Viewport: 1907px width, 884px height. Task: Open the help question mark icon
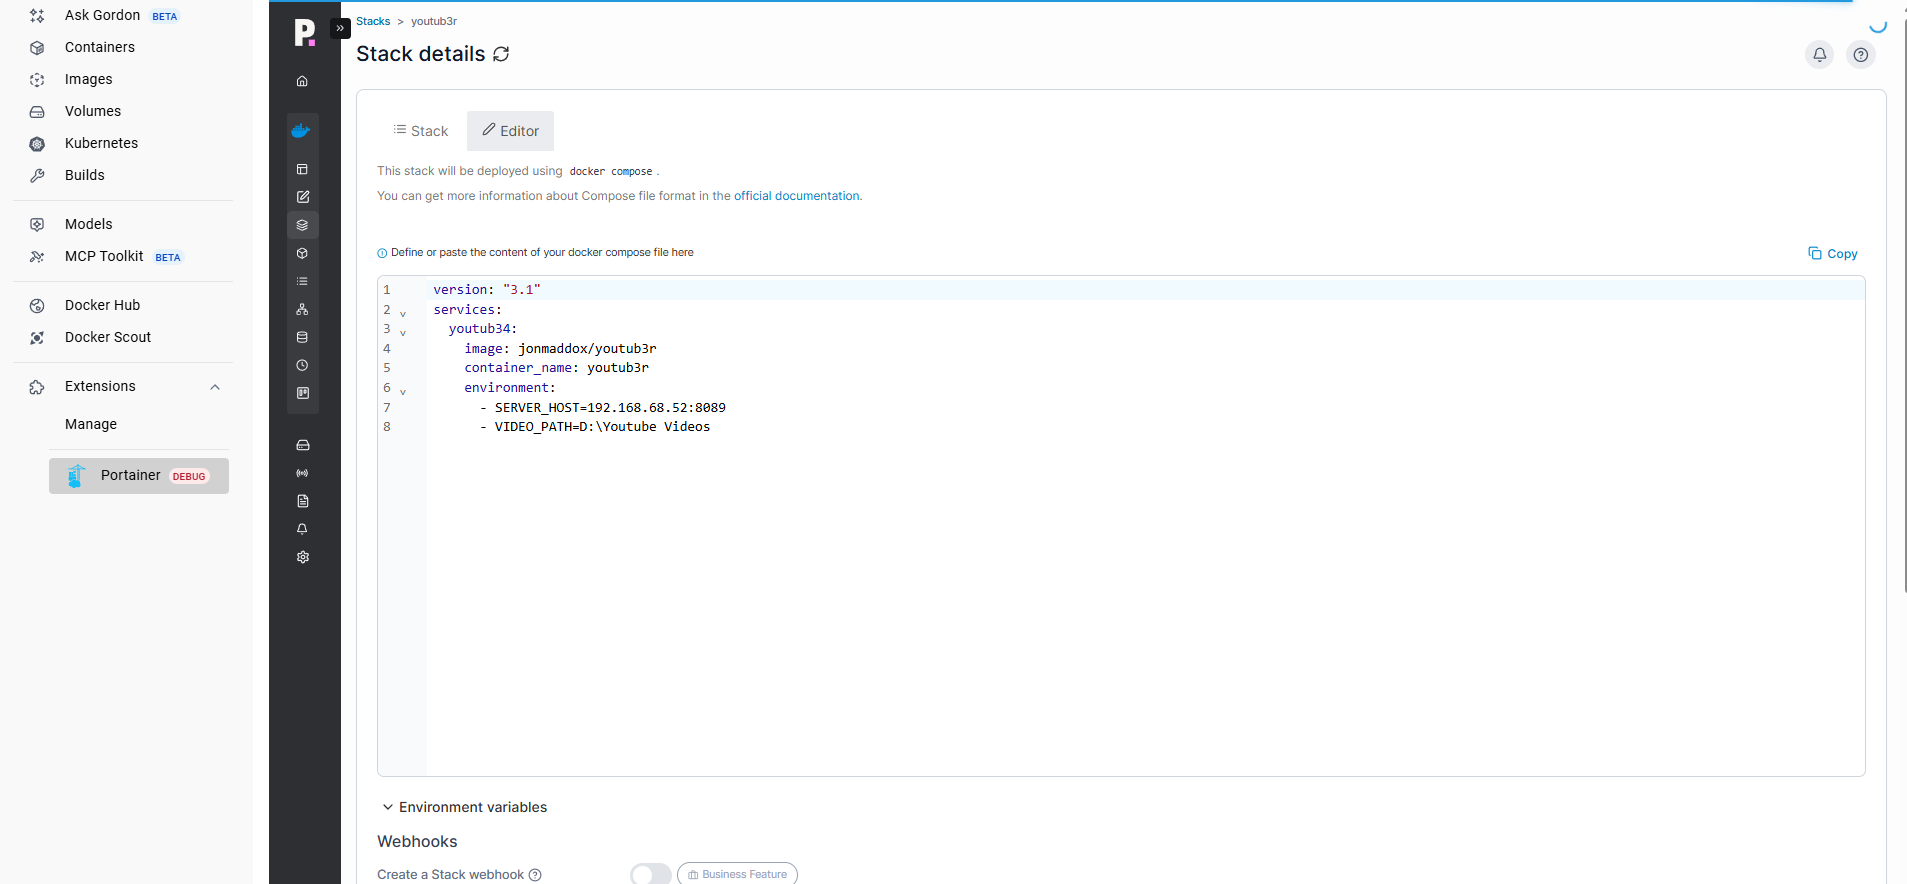click(1860, 55)
